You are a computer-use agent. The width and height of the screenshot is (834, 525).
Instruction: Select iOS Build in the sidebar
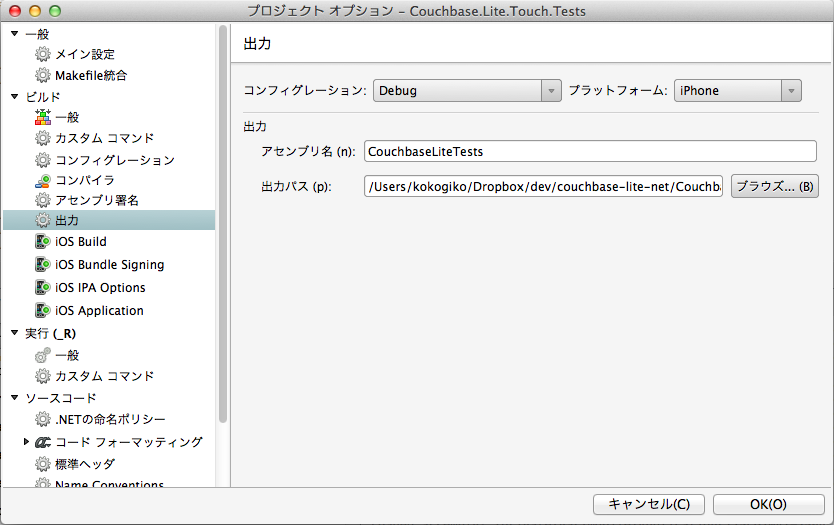coord(81,241)
